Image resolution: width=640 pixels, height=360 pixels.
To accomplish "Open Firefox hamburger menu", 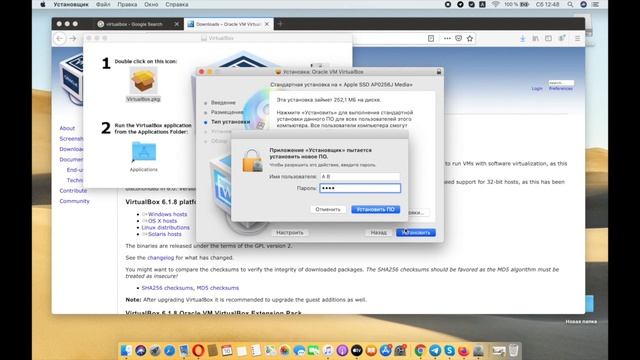I will point(577,38).
